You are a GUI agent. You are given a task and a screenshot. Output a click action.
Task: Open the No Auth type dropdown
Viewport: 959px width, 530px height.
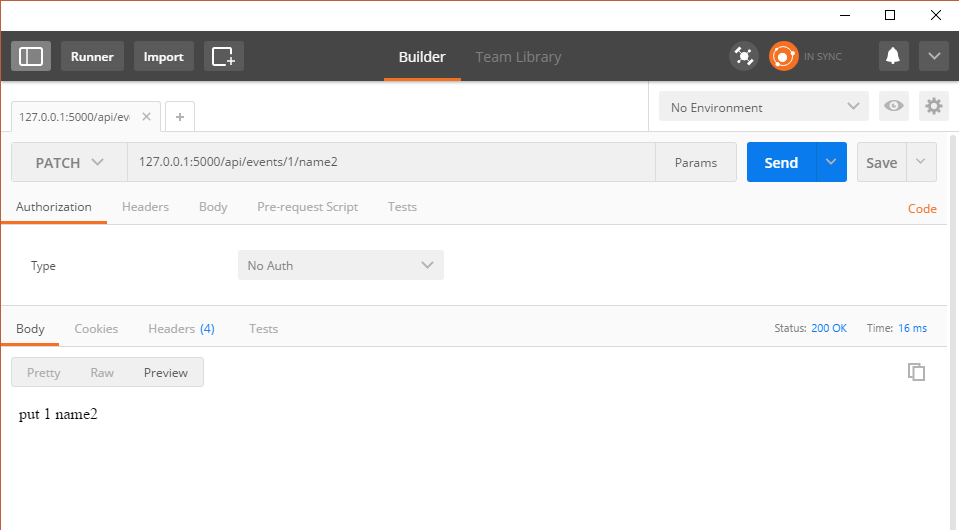[340, 265]
